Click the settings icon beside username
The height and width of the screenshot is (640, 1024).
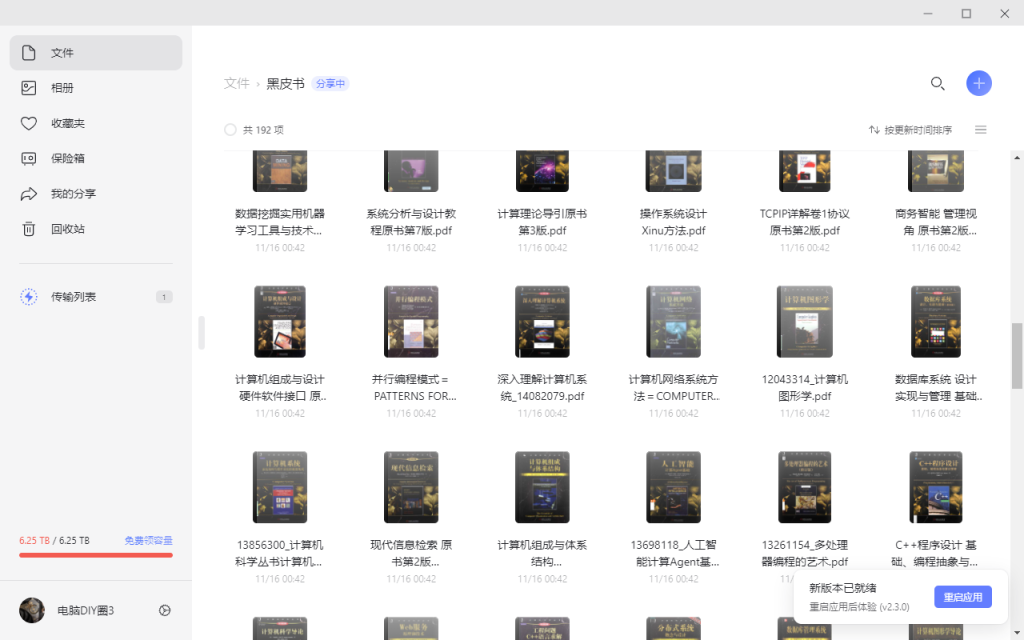click(x=165, y=611)
